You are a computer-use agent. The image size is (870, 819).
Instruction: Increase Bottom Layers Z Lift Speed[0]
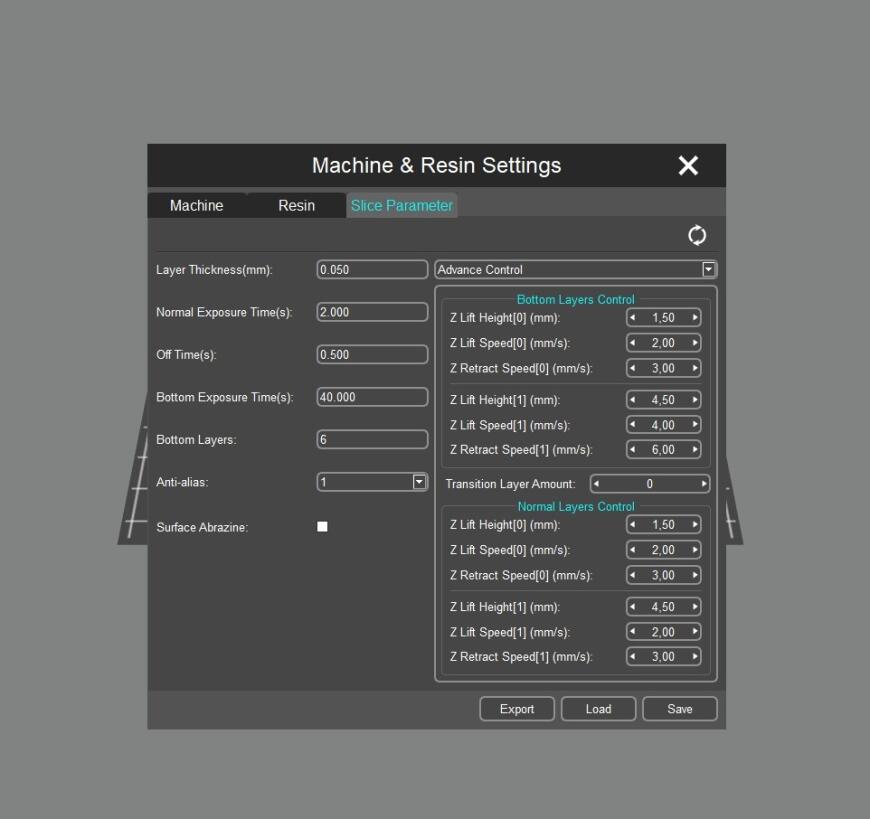click(695, 343)
